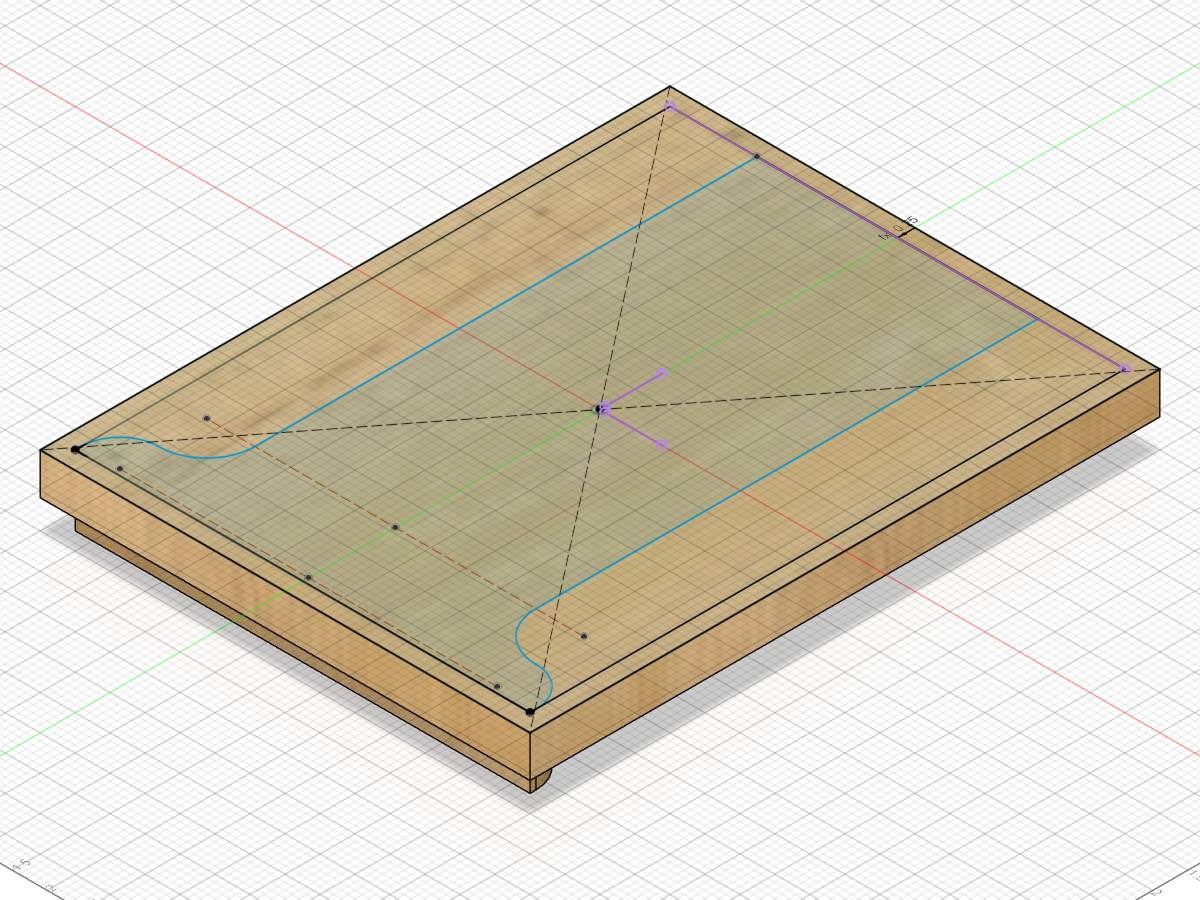The width and height of the screenshot is (1200, 900).
Task: Select the orange dashed construction line
Action: coord(395,527)
